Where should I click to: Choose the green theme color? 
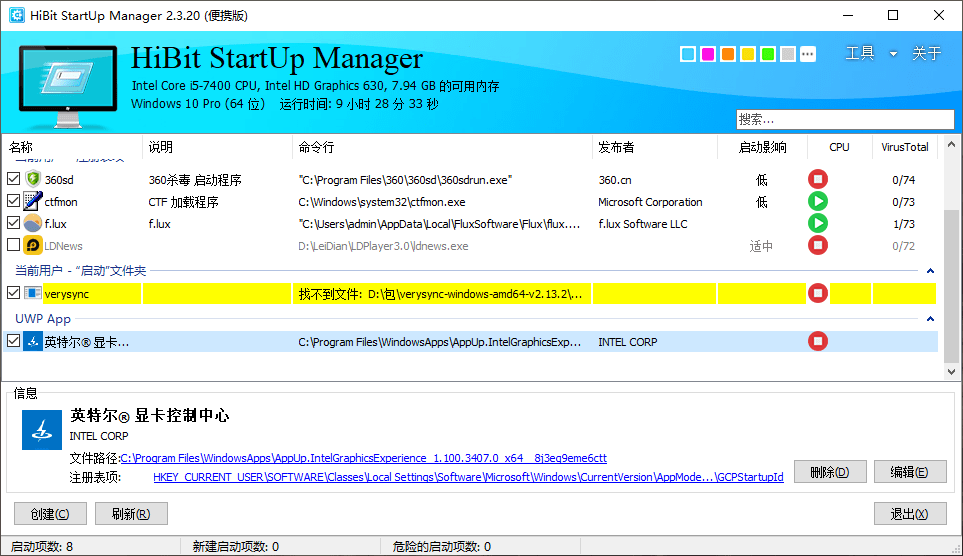click(768, 55)
